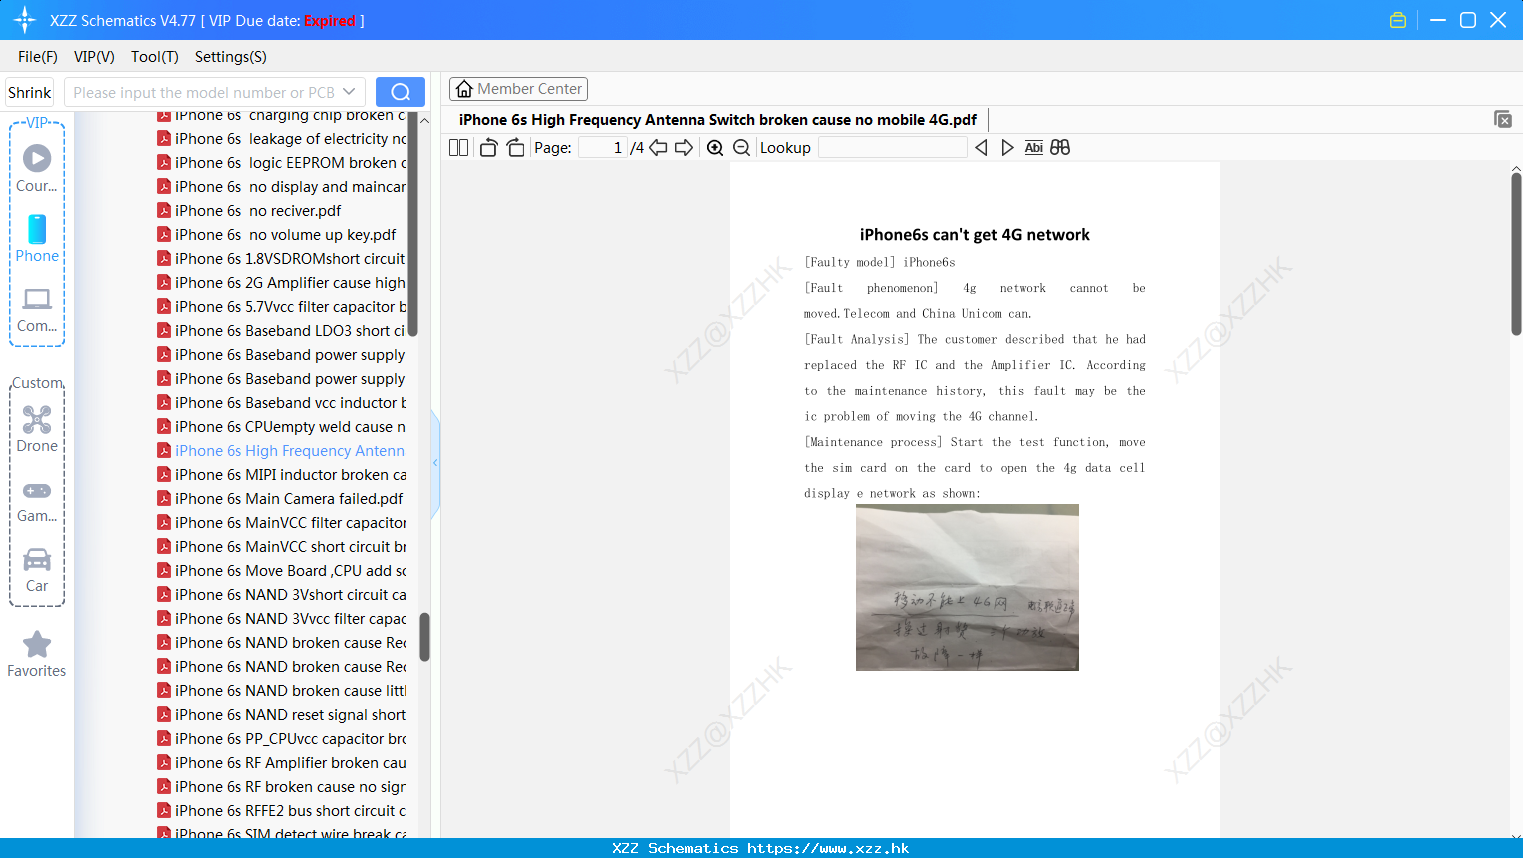Click the page number field
Screen dimensions: 1523x858
coord(603,147)
